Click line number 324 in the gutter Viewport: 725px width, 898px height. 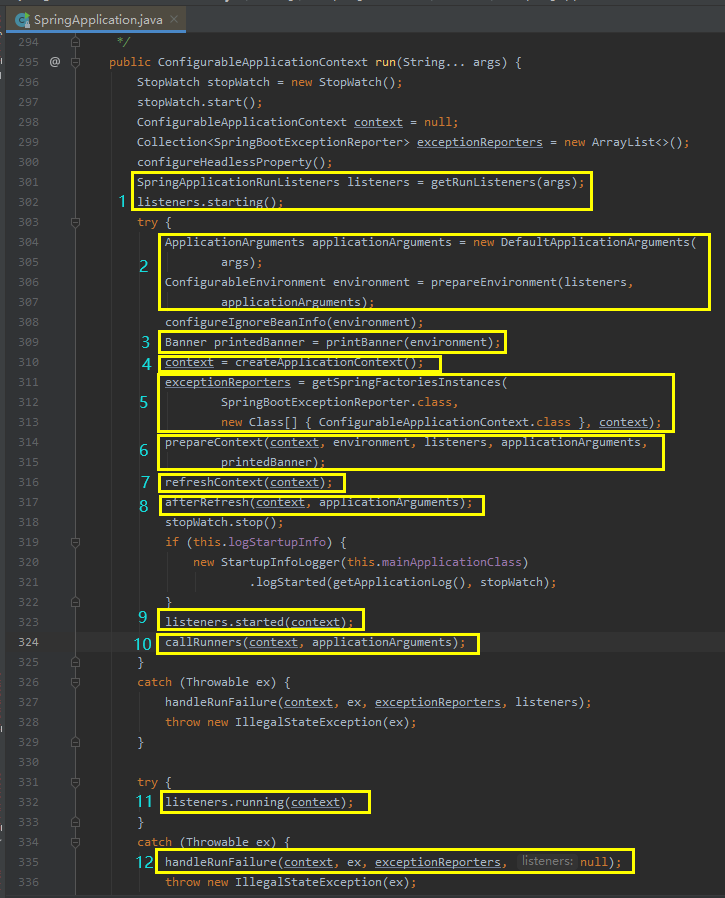pyautogui.click(x=28, y=642)
